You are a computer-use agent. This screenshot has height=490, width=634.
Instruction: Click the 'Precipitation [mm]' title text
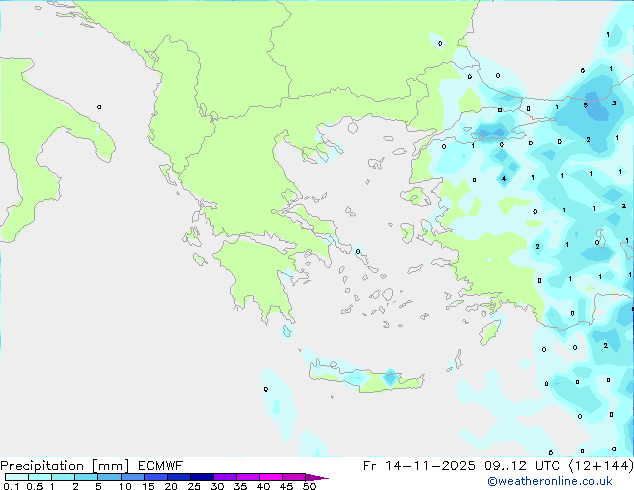click(65, 466)
